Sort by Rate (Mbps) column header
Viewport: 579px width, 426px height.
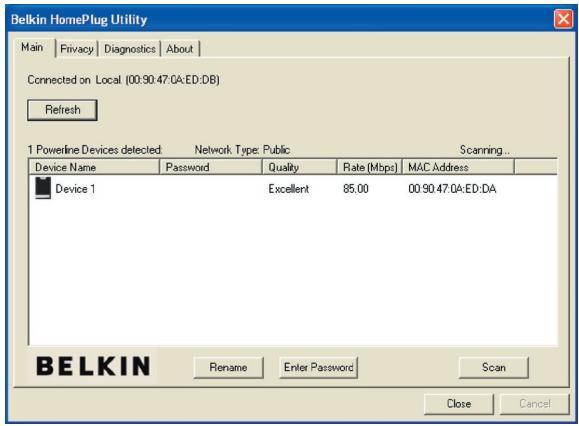(370, 167)
